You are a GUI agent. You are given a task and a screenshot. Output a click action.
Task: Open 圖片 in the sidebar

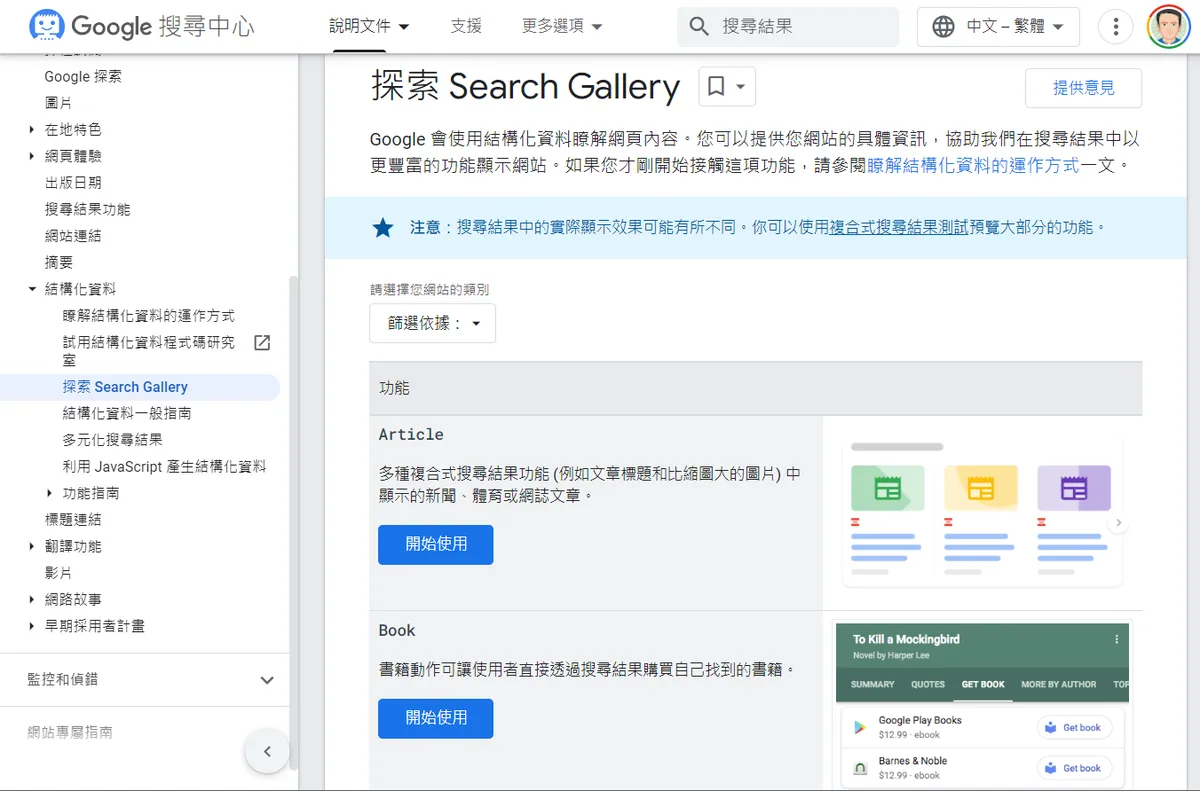click(58, 103)
